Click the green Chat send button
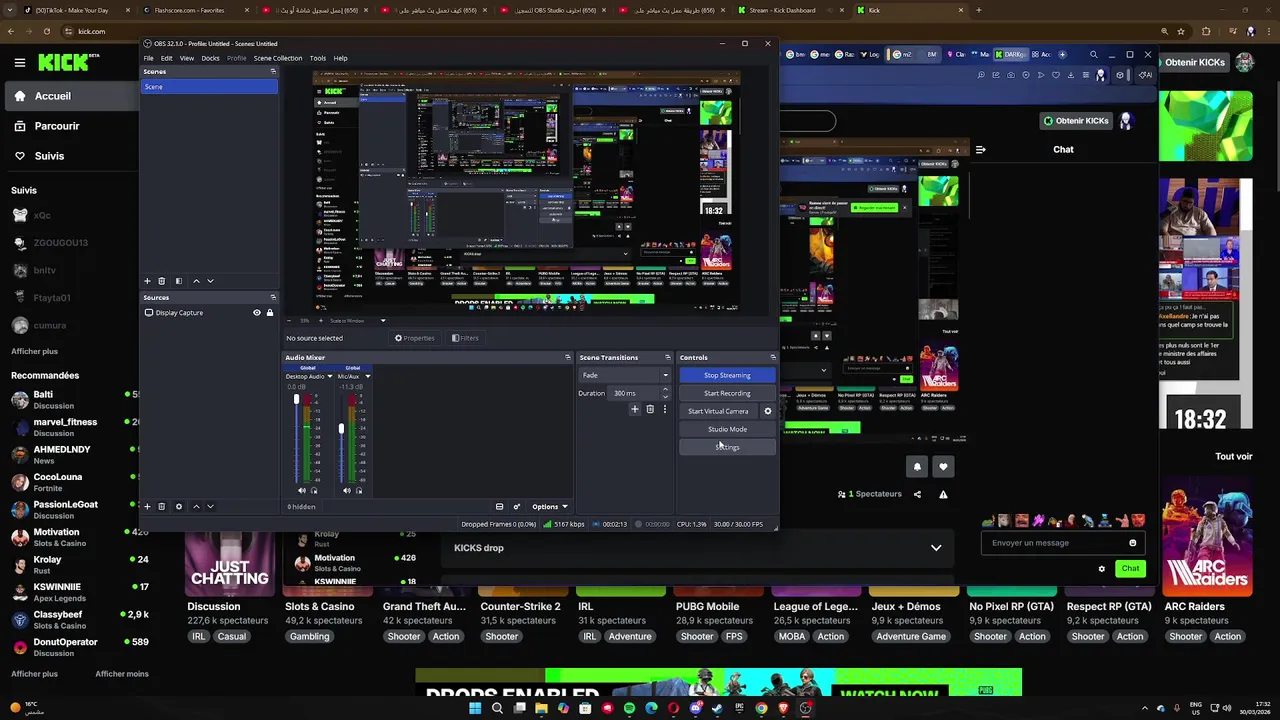The height and width of the screenshot is (720, 1280). tap(1130, 569)
